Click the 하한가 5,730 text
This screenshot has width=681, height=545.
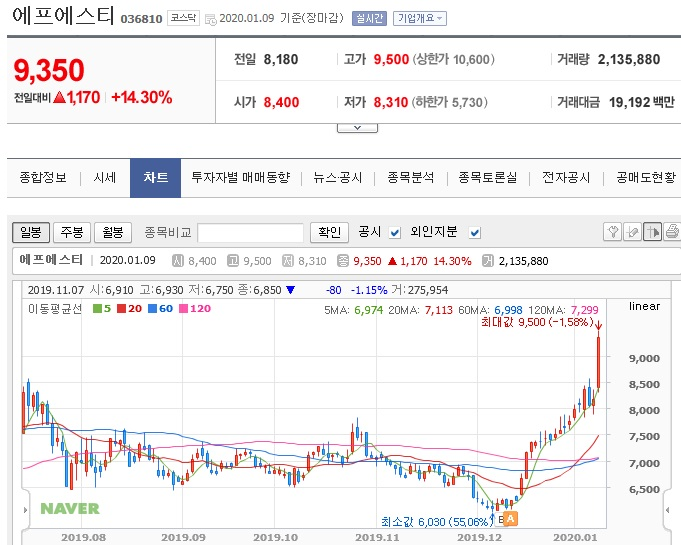tap(450, 102)
